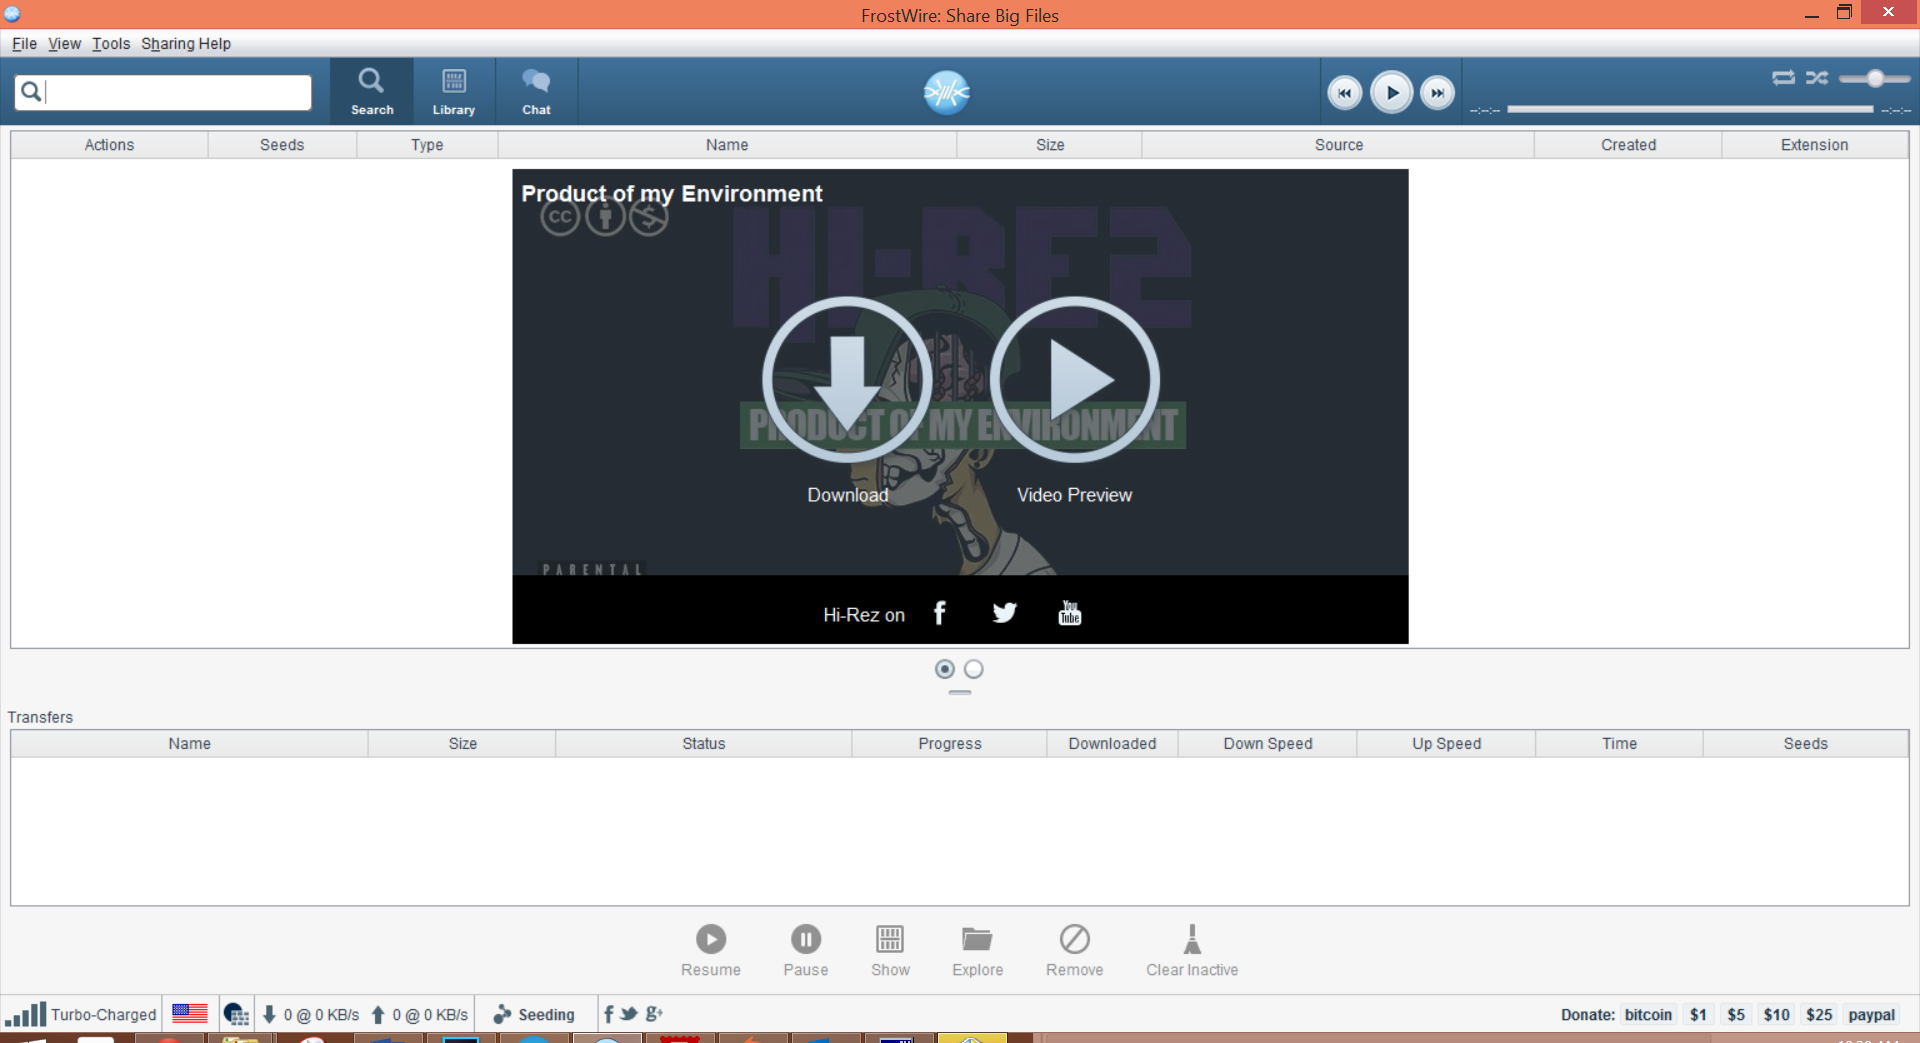Open the Tools menu
This screenshot has width=1920, height=1043.
(111, 44)
